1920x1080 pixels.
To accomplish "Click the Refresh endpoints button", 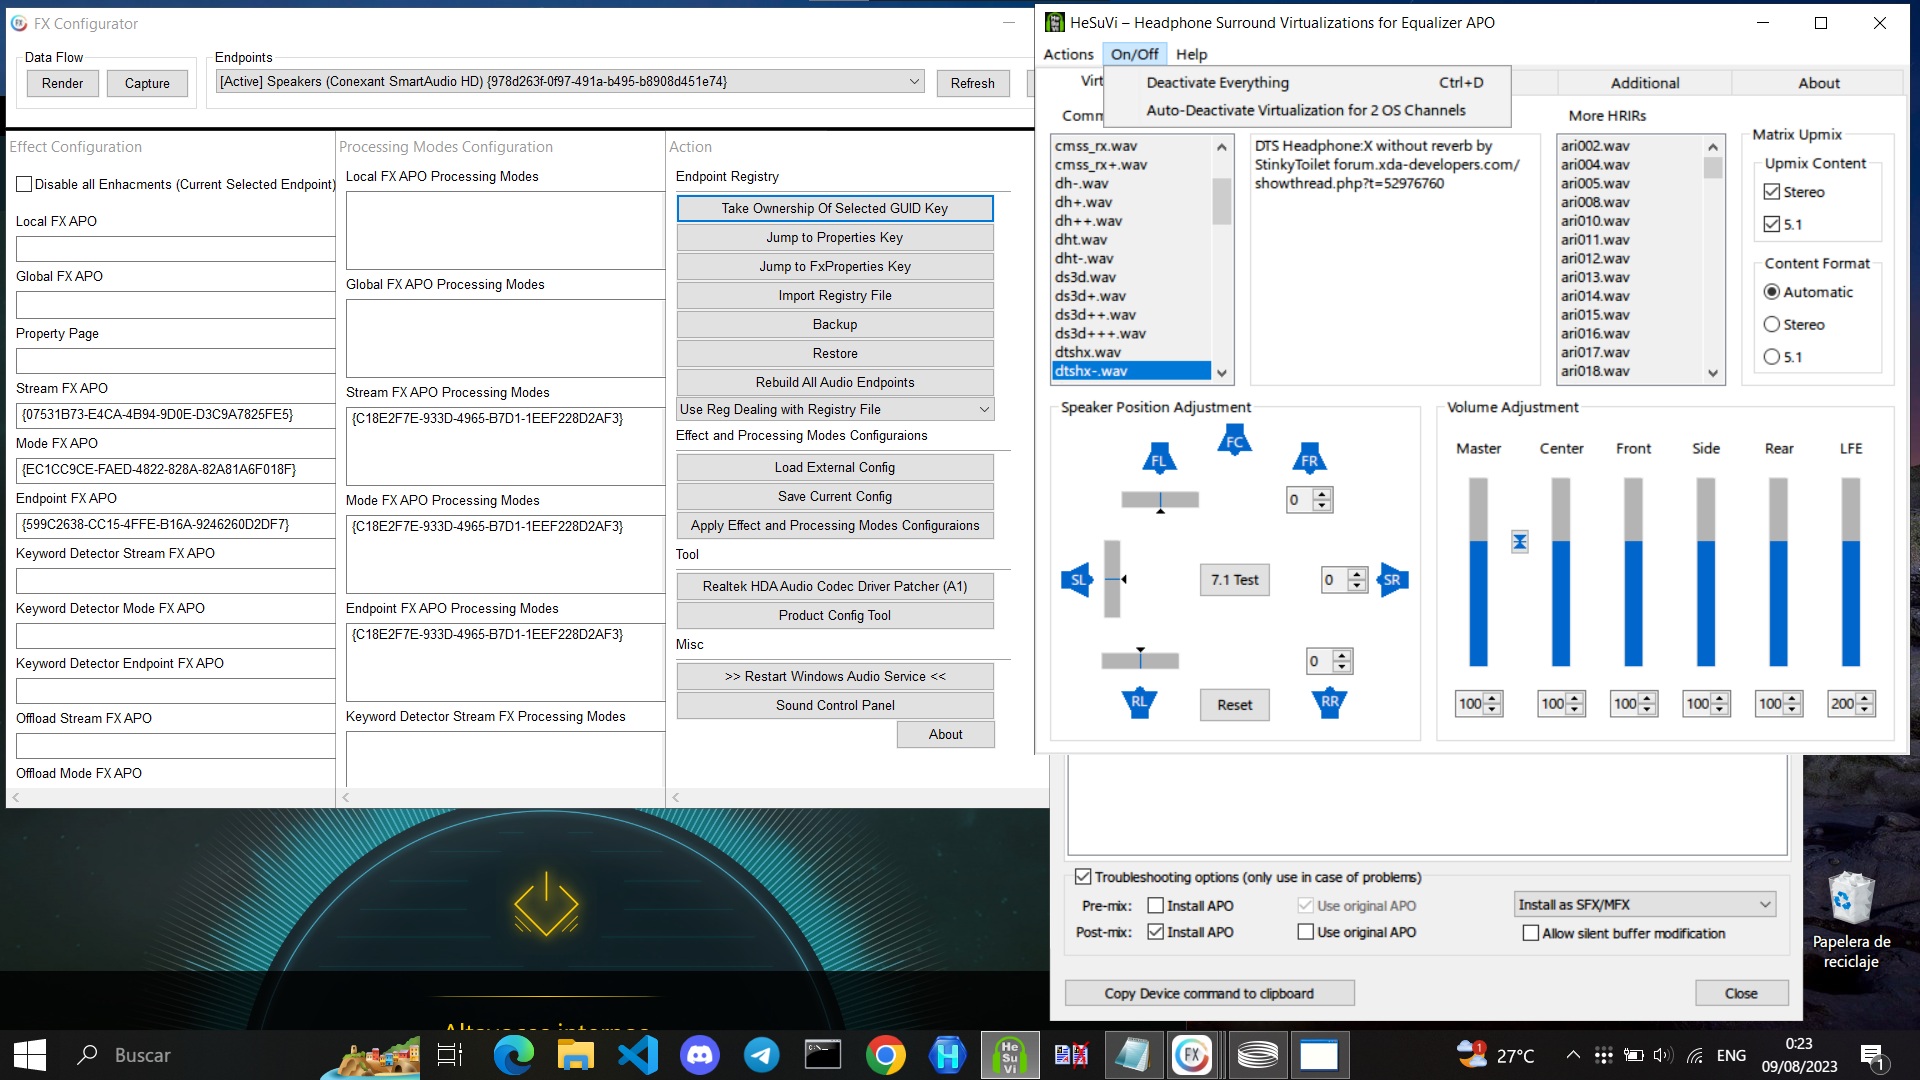I will click(x=973, y=83).
